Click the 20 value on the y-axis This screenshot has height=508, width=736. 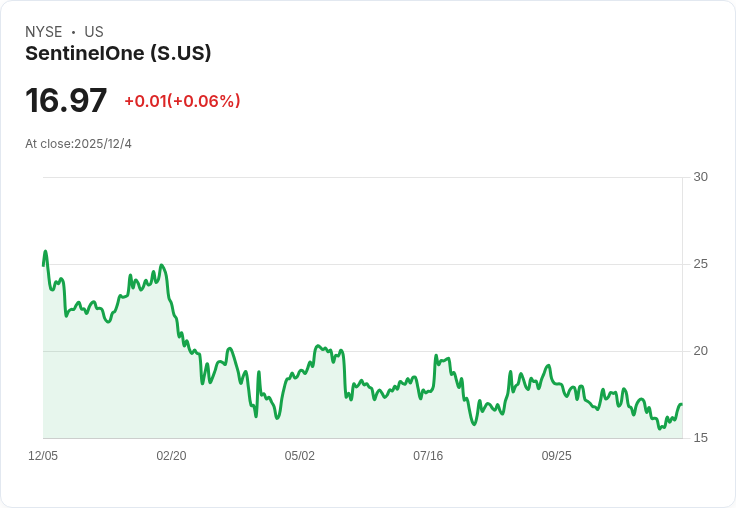tap(700, 351)
